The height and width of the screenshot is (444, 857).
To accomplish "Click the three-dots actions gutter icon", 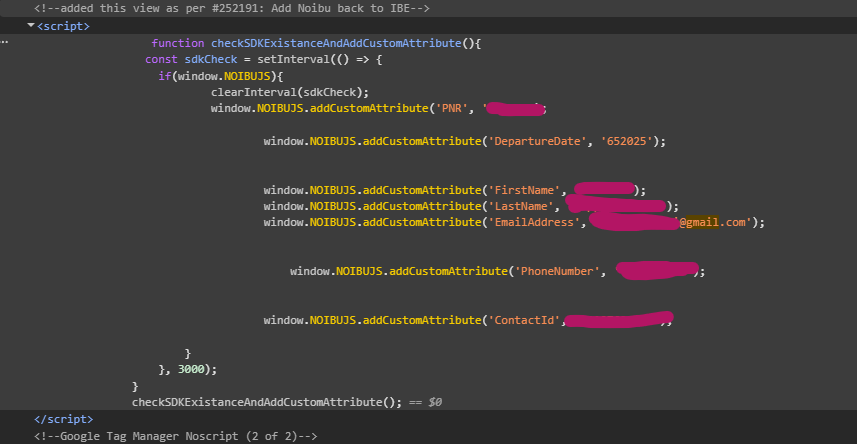I will [4, 43].
